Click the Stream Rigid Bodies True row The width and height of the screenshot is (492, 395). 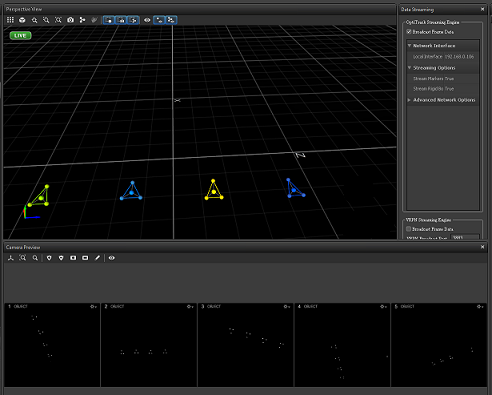tap(443, 89)
